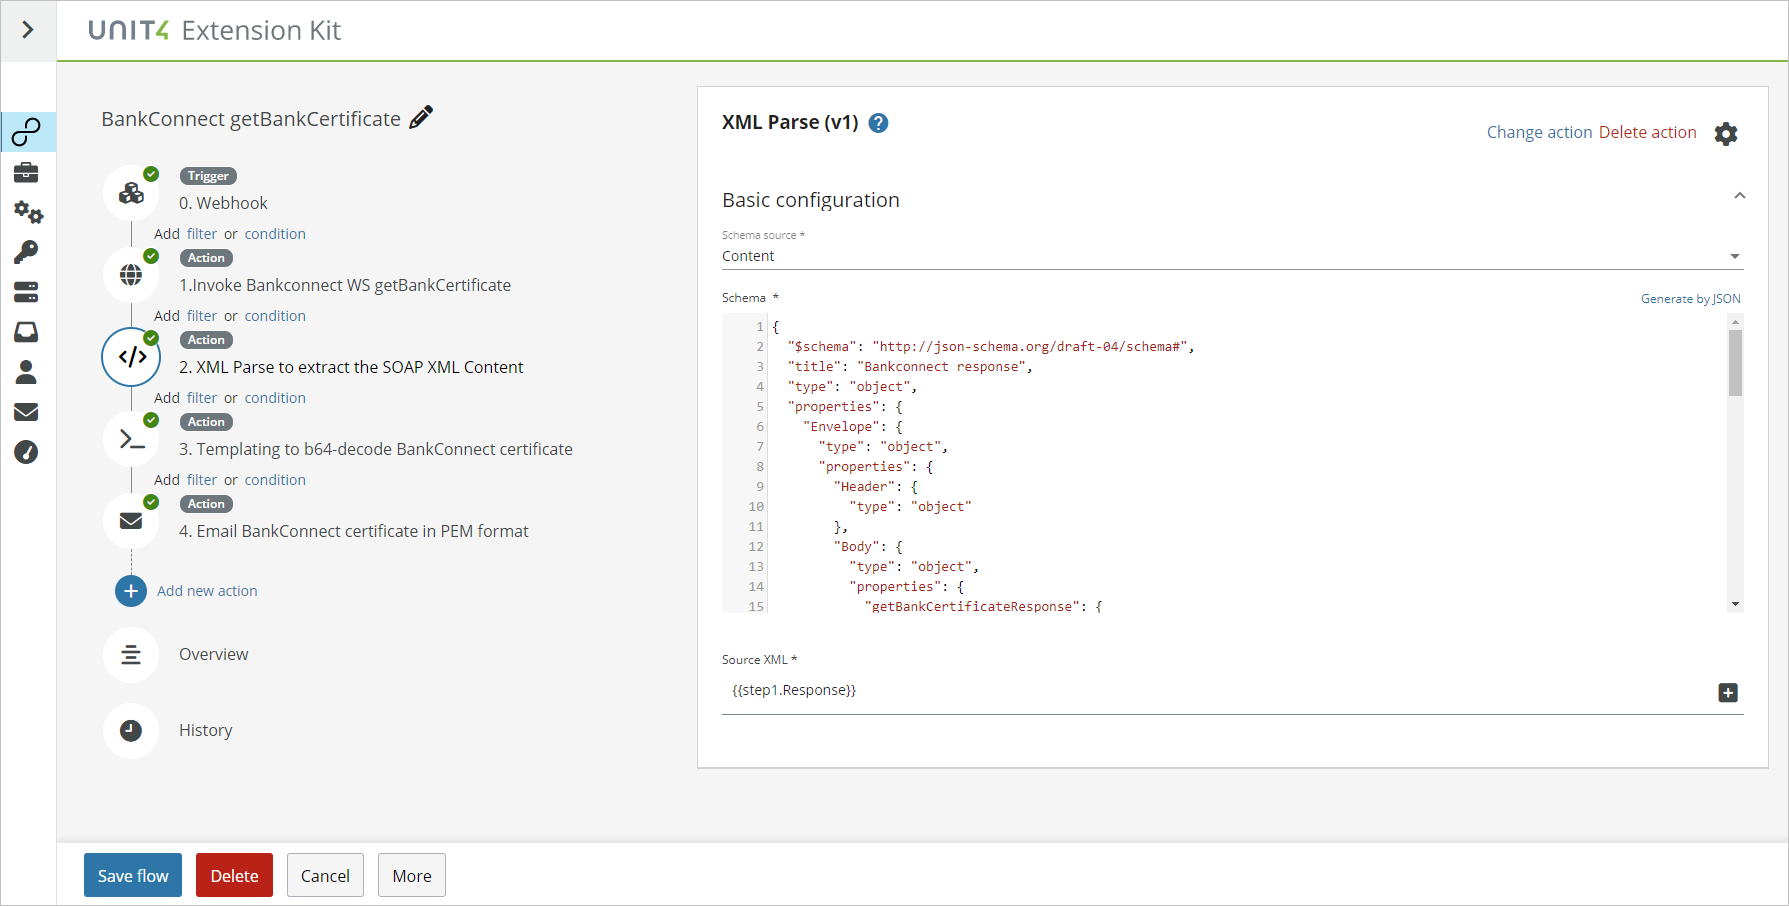Open the inbox tray sidebar icon
Viewport: 1789px width, 906px height.
click(26, 332)
